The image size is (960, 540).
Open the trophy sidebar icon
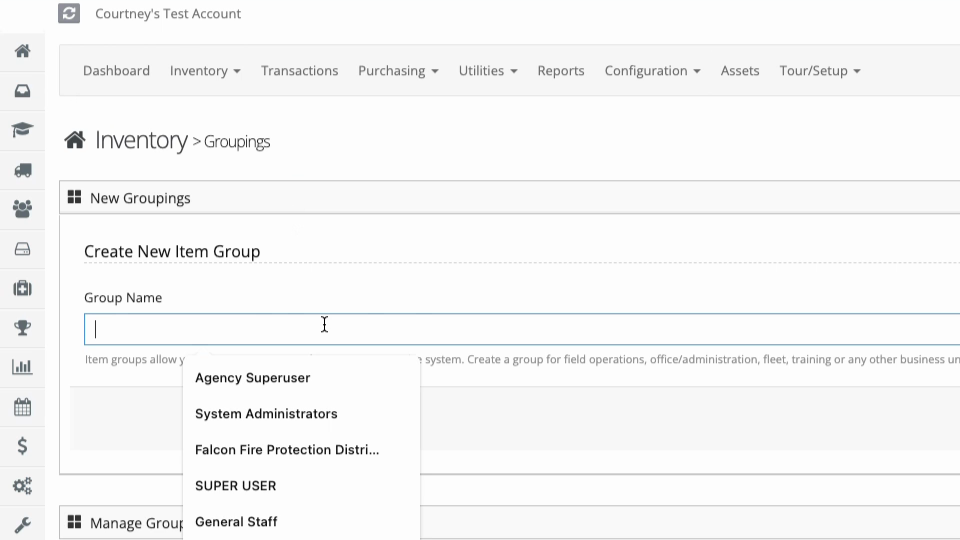[23, 328]
